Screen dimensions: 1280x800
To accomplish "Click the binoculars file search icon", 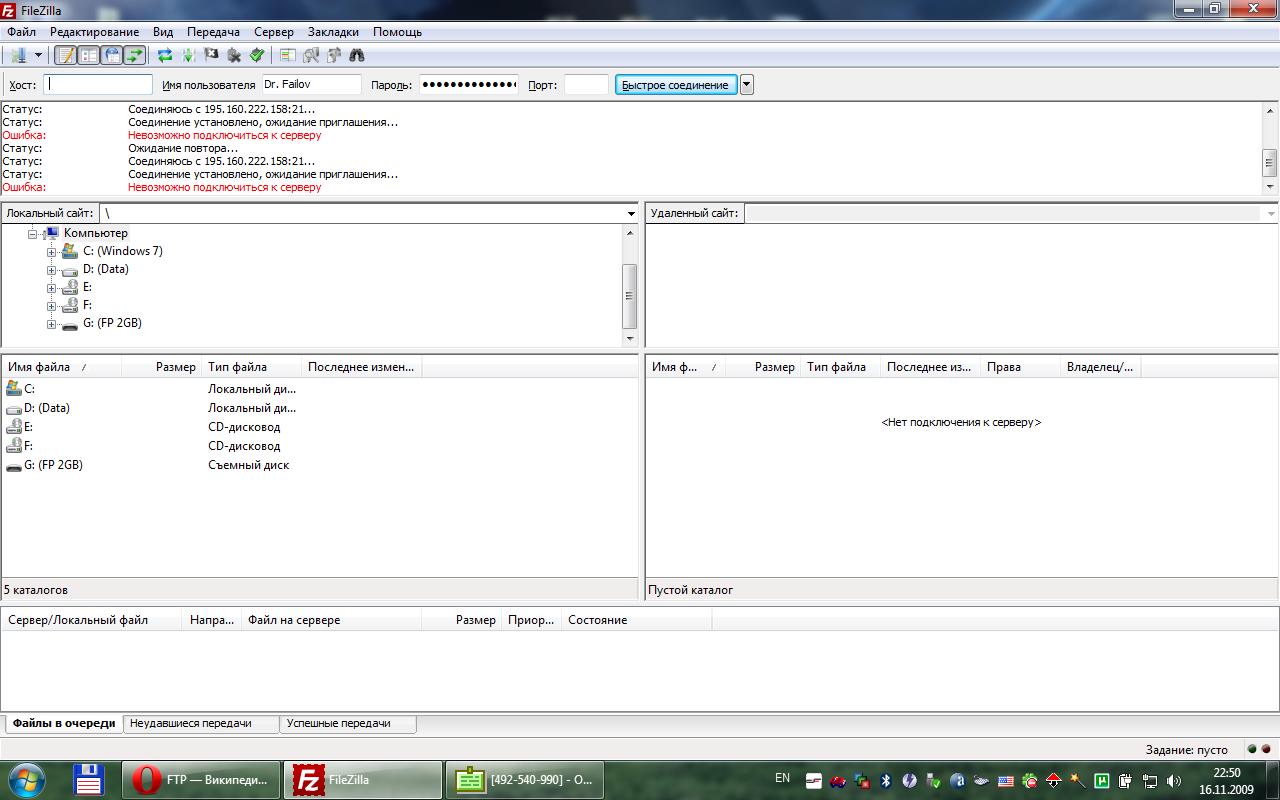I will 357,56.
